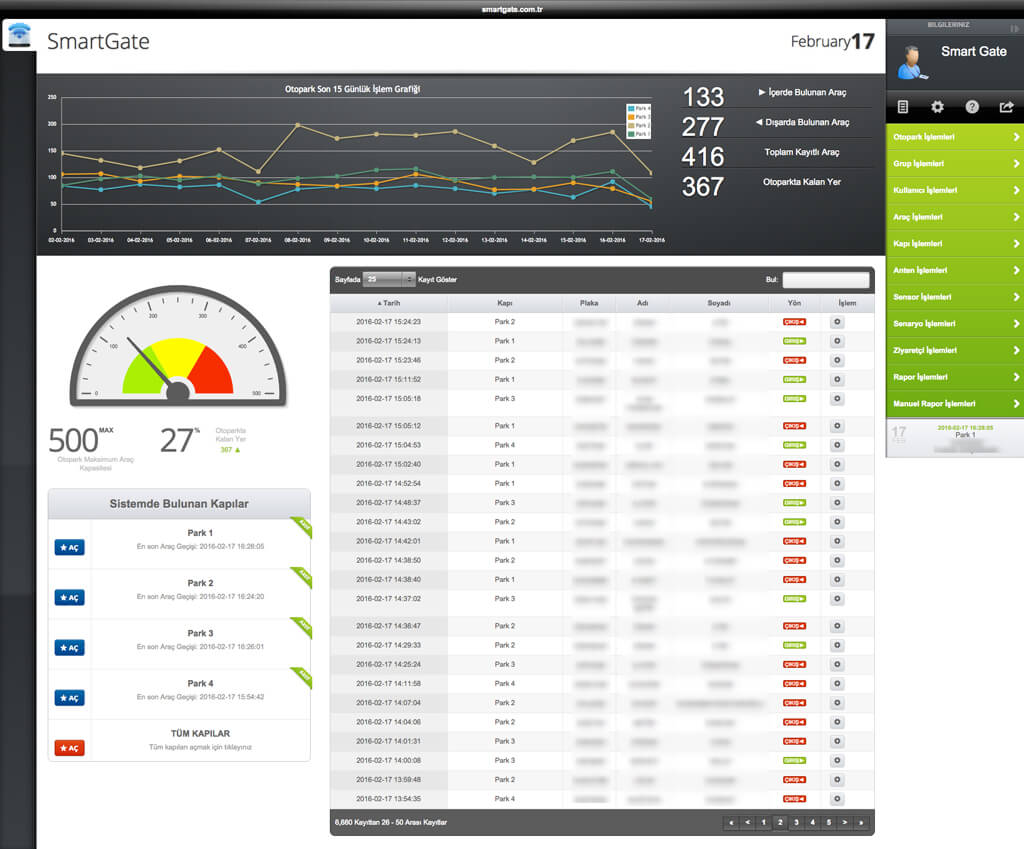Open the Kapı İşlemleri menu item
Image resolution: width=1024 pixels, height=849 pixels.
pyautogui.click(x=954, y=244)
